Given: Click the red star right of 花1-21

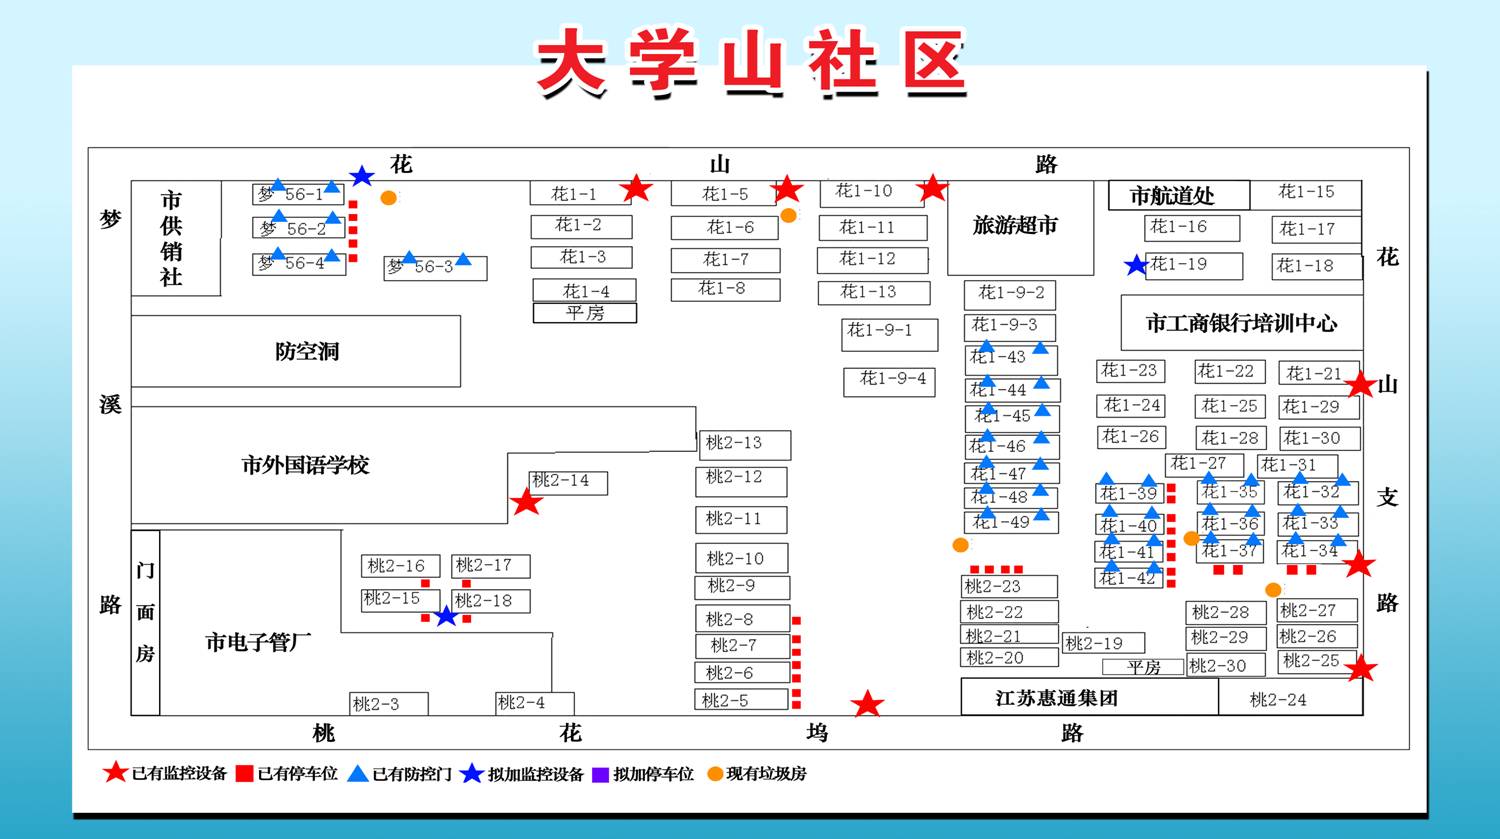Looking at the screenshot, I should coord(1360,384).
